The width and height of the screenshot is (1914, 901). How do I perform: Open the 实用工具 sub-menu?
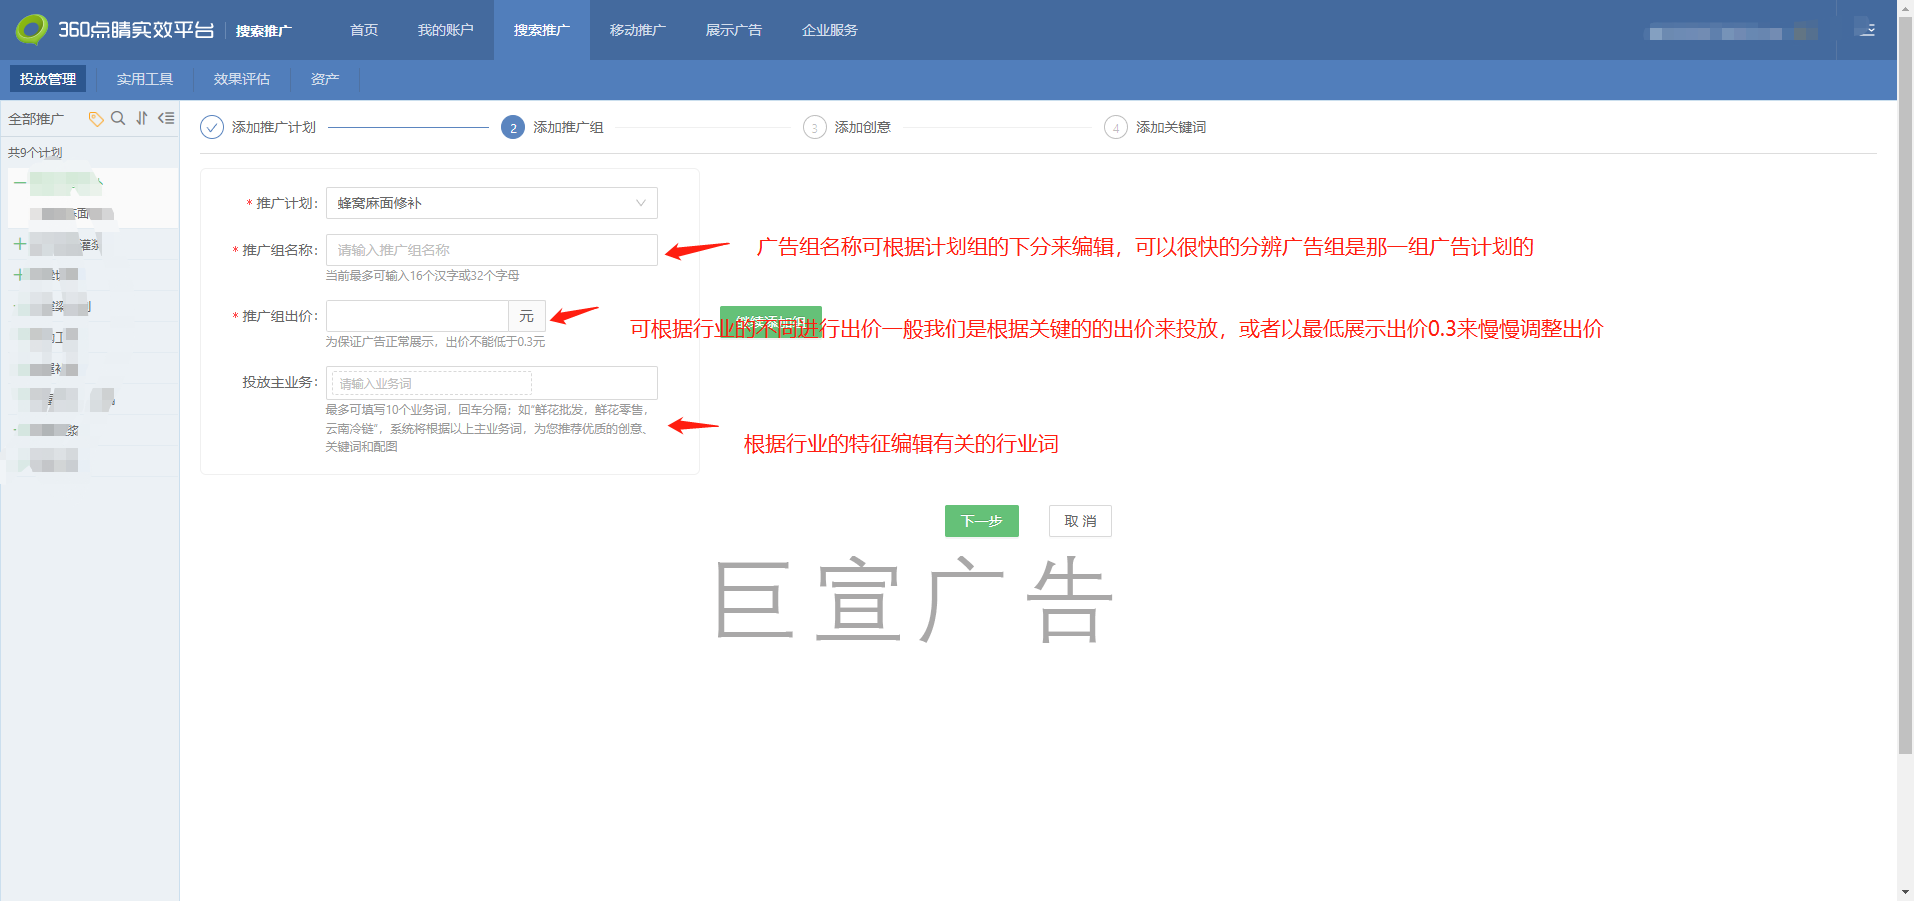point(145,79)
